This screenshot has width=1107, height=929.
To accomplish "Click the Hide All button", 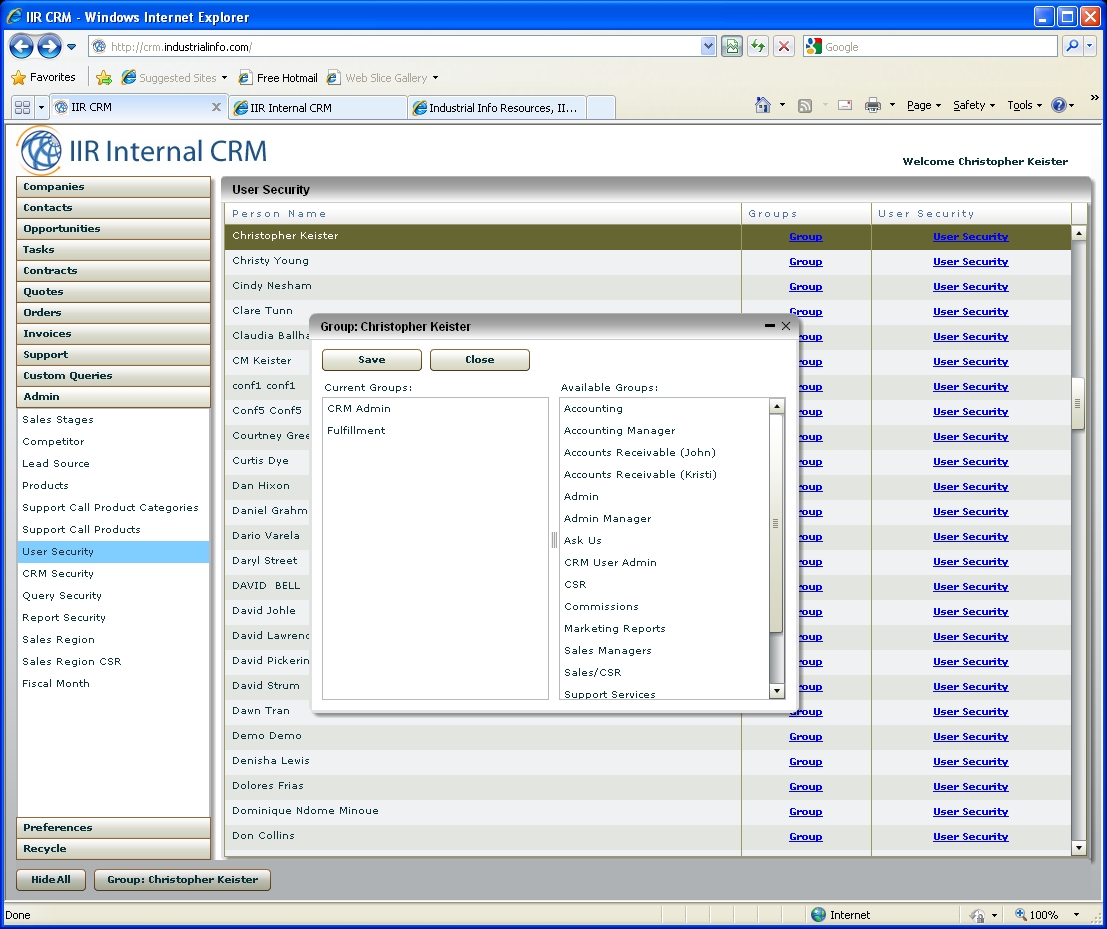I will coord(50,880).
